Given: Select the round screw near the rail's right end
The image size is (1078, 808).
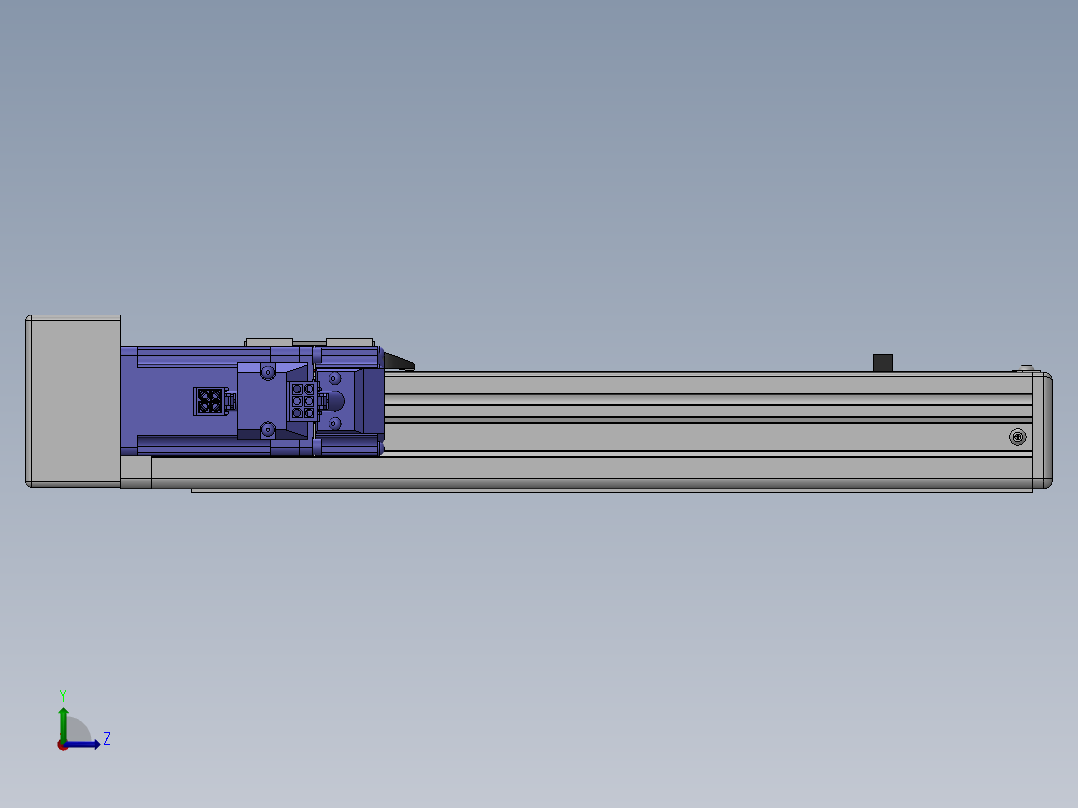Looking at the screenshot, I should tap(1018, 437).
